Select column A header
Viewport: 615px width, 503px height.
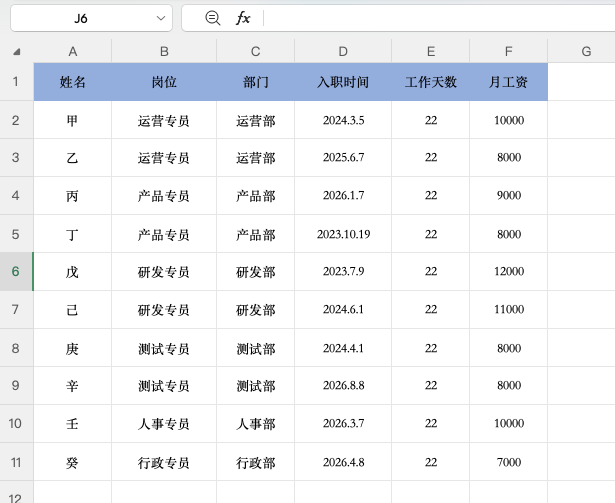pyautogui.click(x=73, y=51)
